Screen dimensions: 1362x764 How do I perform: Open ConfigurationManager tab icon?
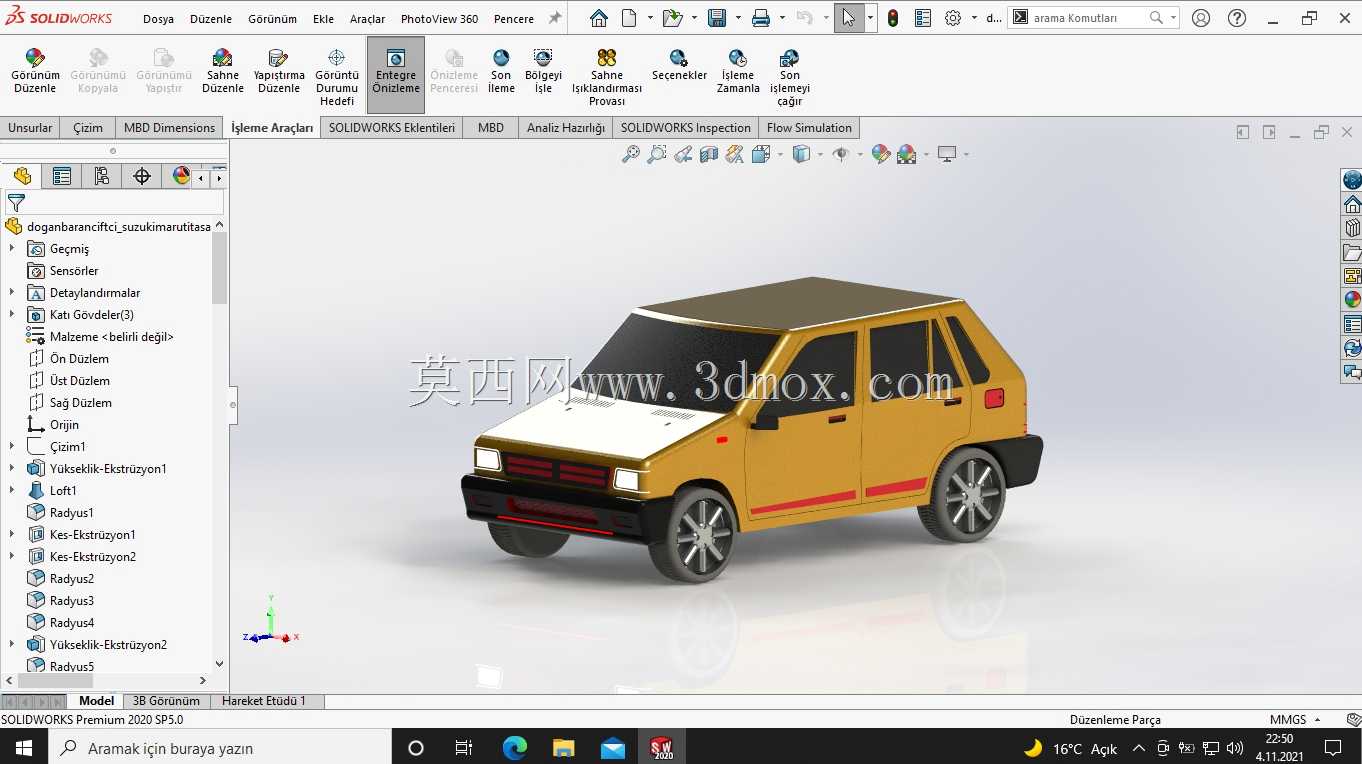[x=102, y=176]
